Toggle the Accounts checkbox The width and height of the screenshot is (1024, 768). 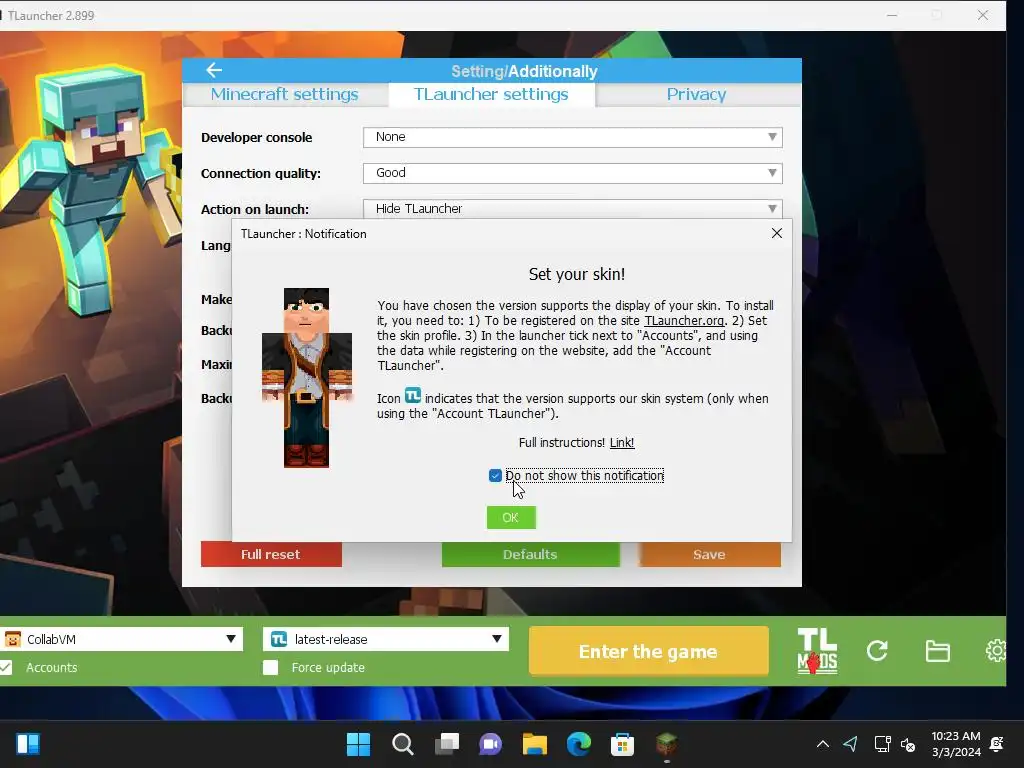(x=5, y=667)
